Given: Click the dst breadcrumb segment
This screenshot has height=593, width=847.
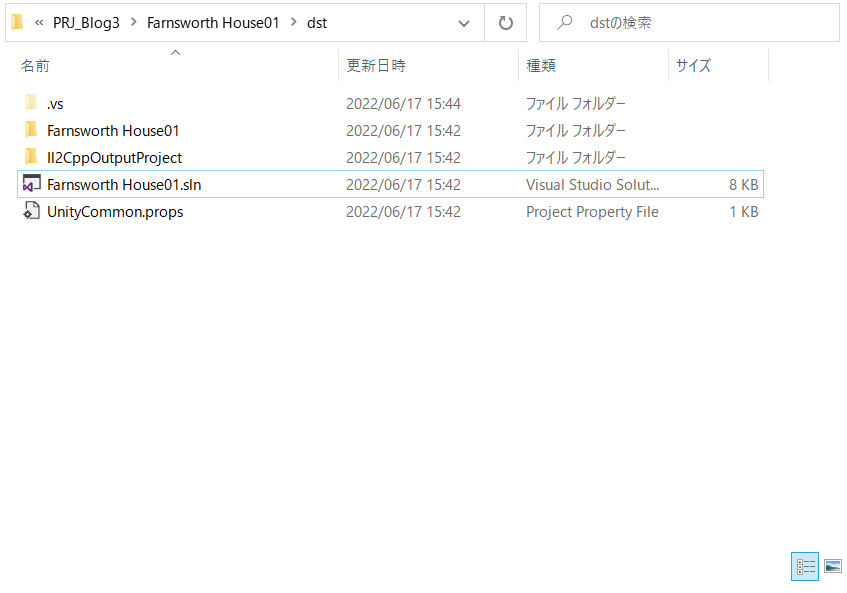Looking at the screenshot, I should [317, 23].
